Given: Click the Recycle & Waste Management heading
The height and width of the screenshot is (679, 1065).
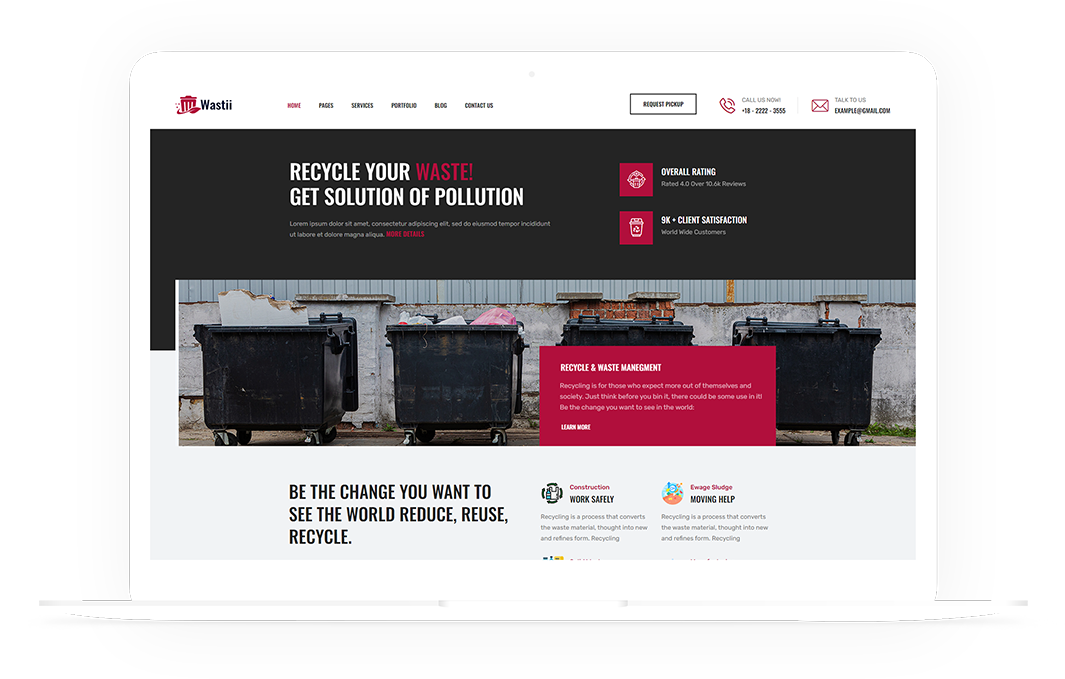Looking at the screenshot, I should pyautogui.click(x=611, y=367).
